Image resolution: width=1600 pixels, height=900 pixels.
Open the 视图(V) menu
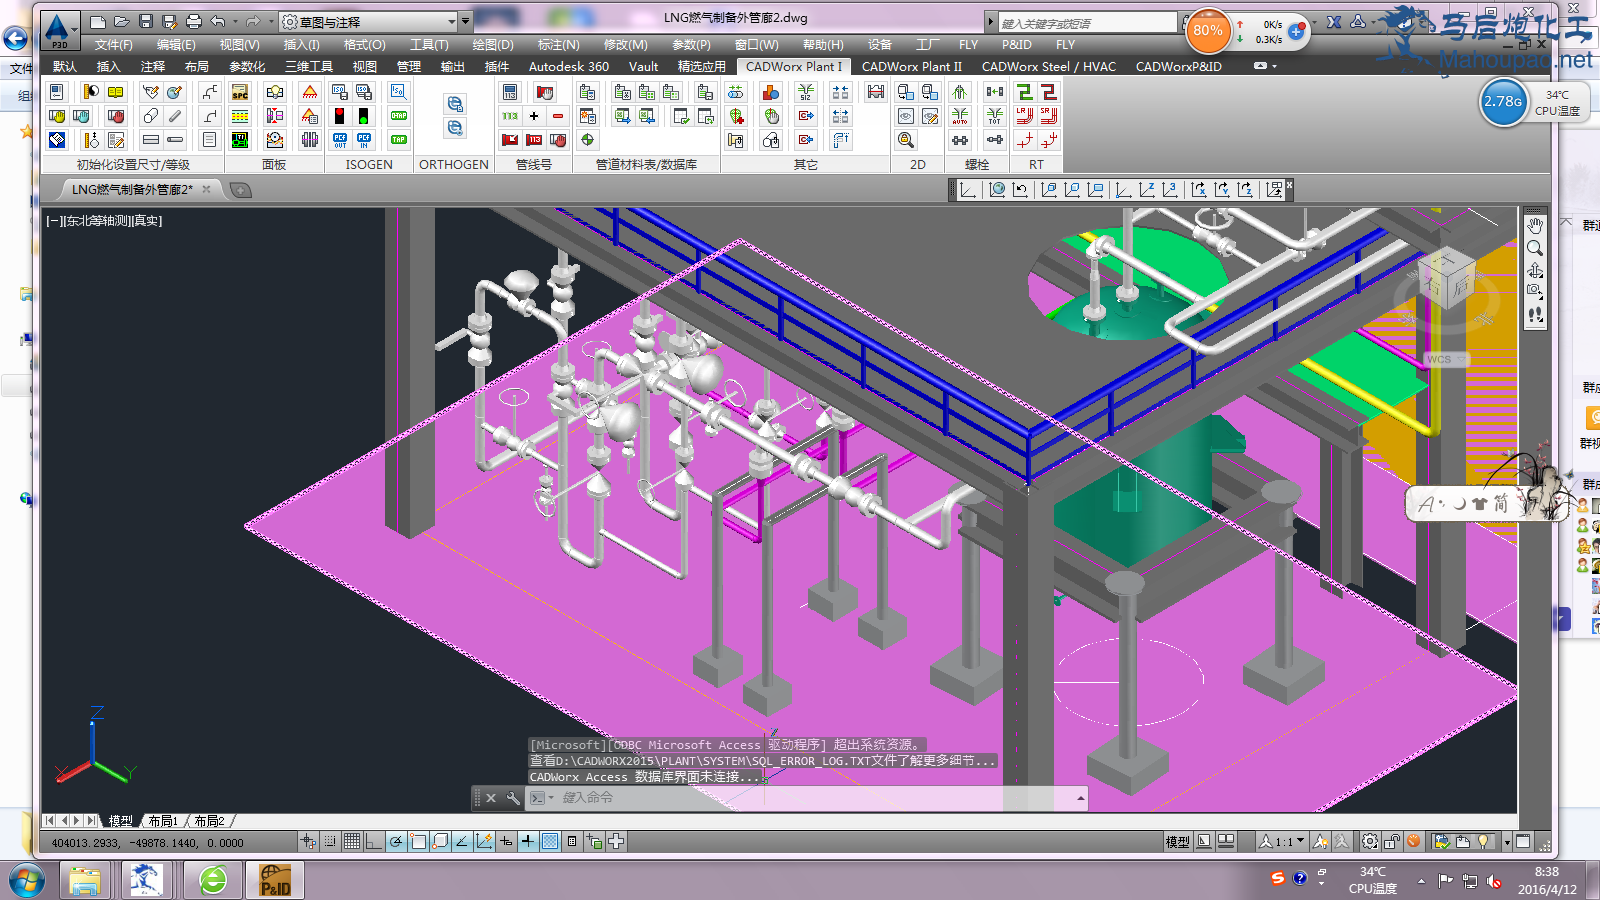[239, 45]
